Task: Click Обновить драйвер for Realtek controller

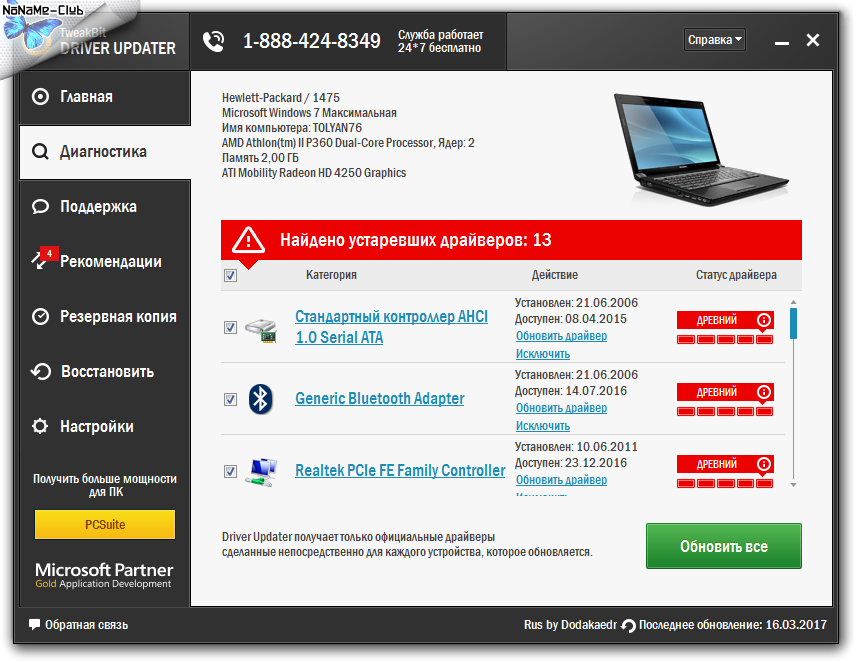Action: click(561, 480)
